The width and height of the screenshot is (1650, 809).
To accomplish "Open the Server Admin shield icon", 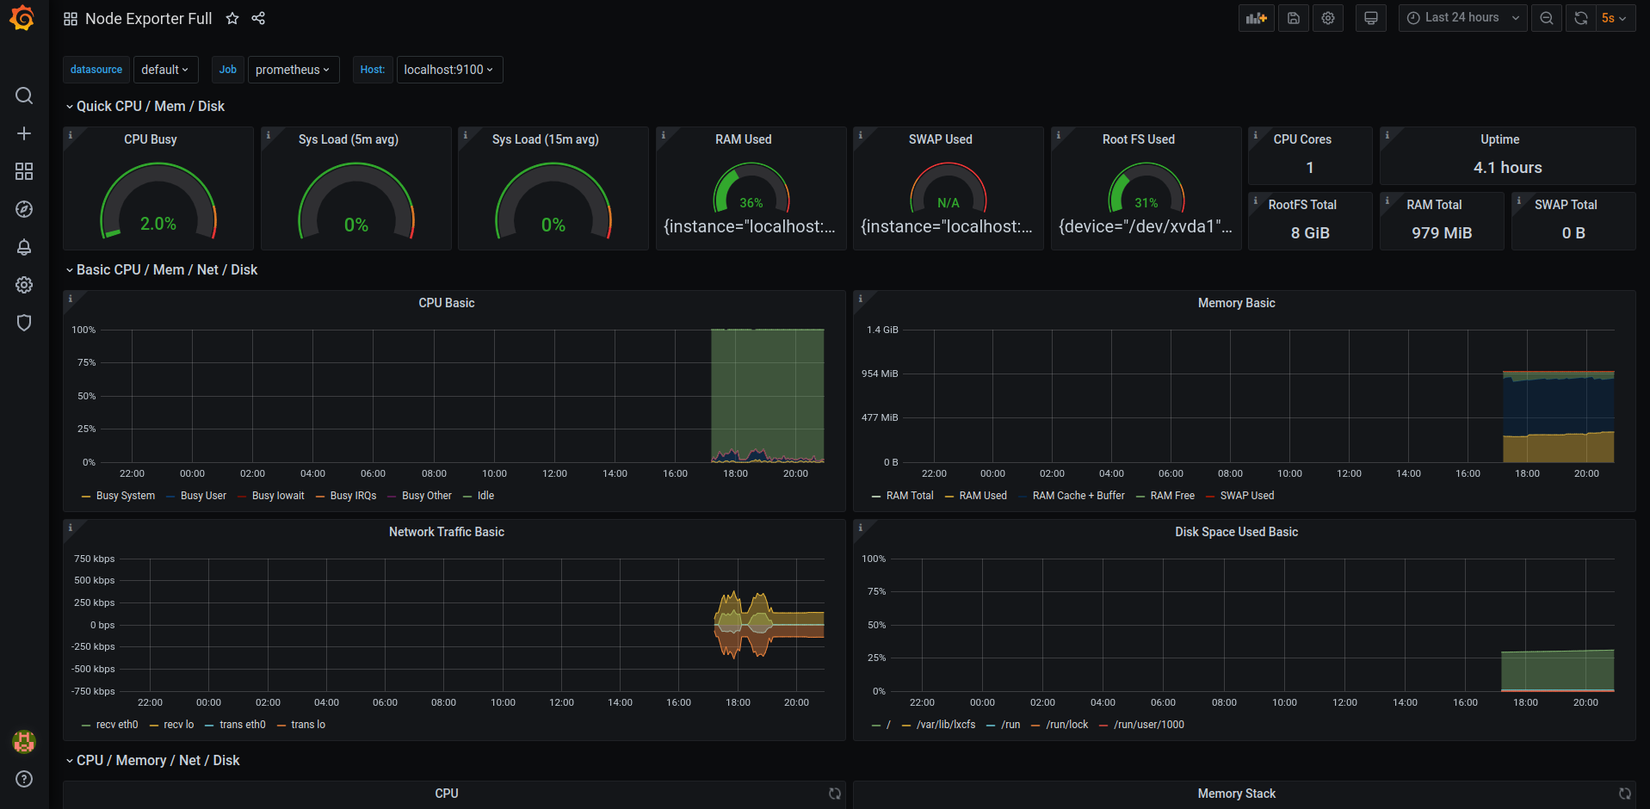I will click(24, 323).
